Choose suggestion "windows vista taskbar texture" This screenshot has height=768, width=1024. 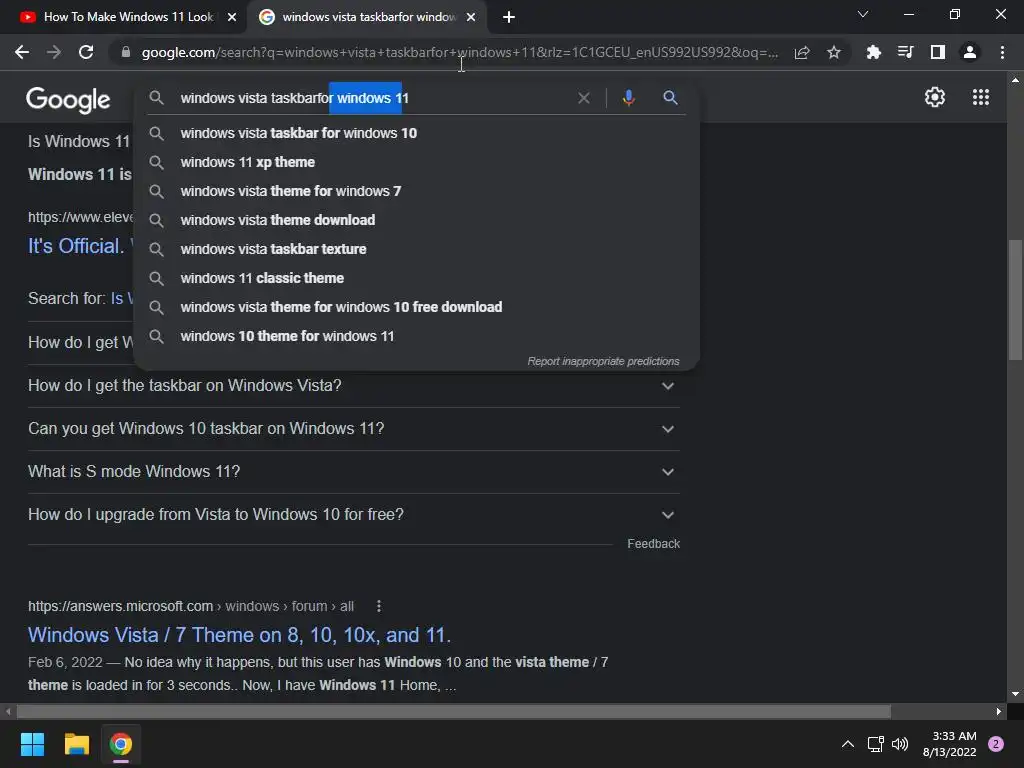tap(416, 249)
